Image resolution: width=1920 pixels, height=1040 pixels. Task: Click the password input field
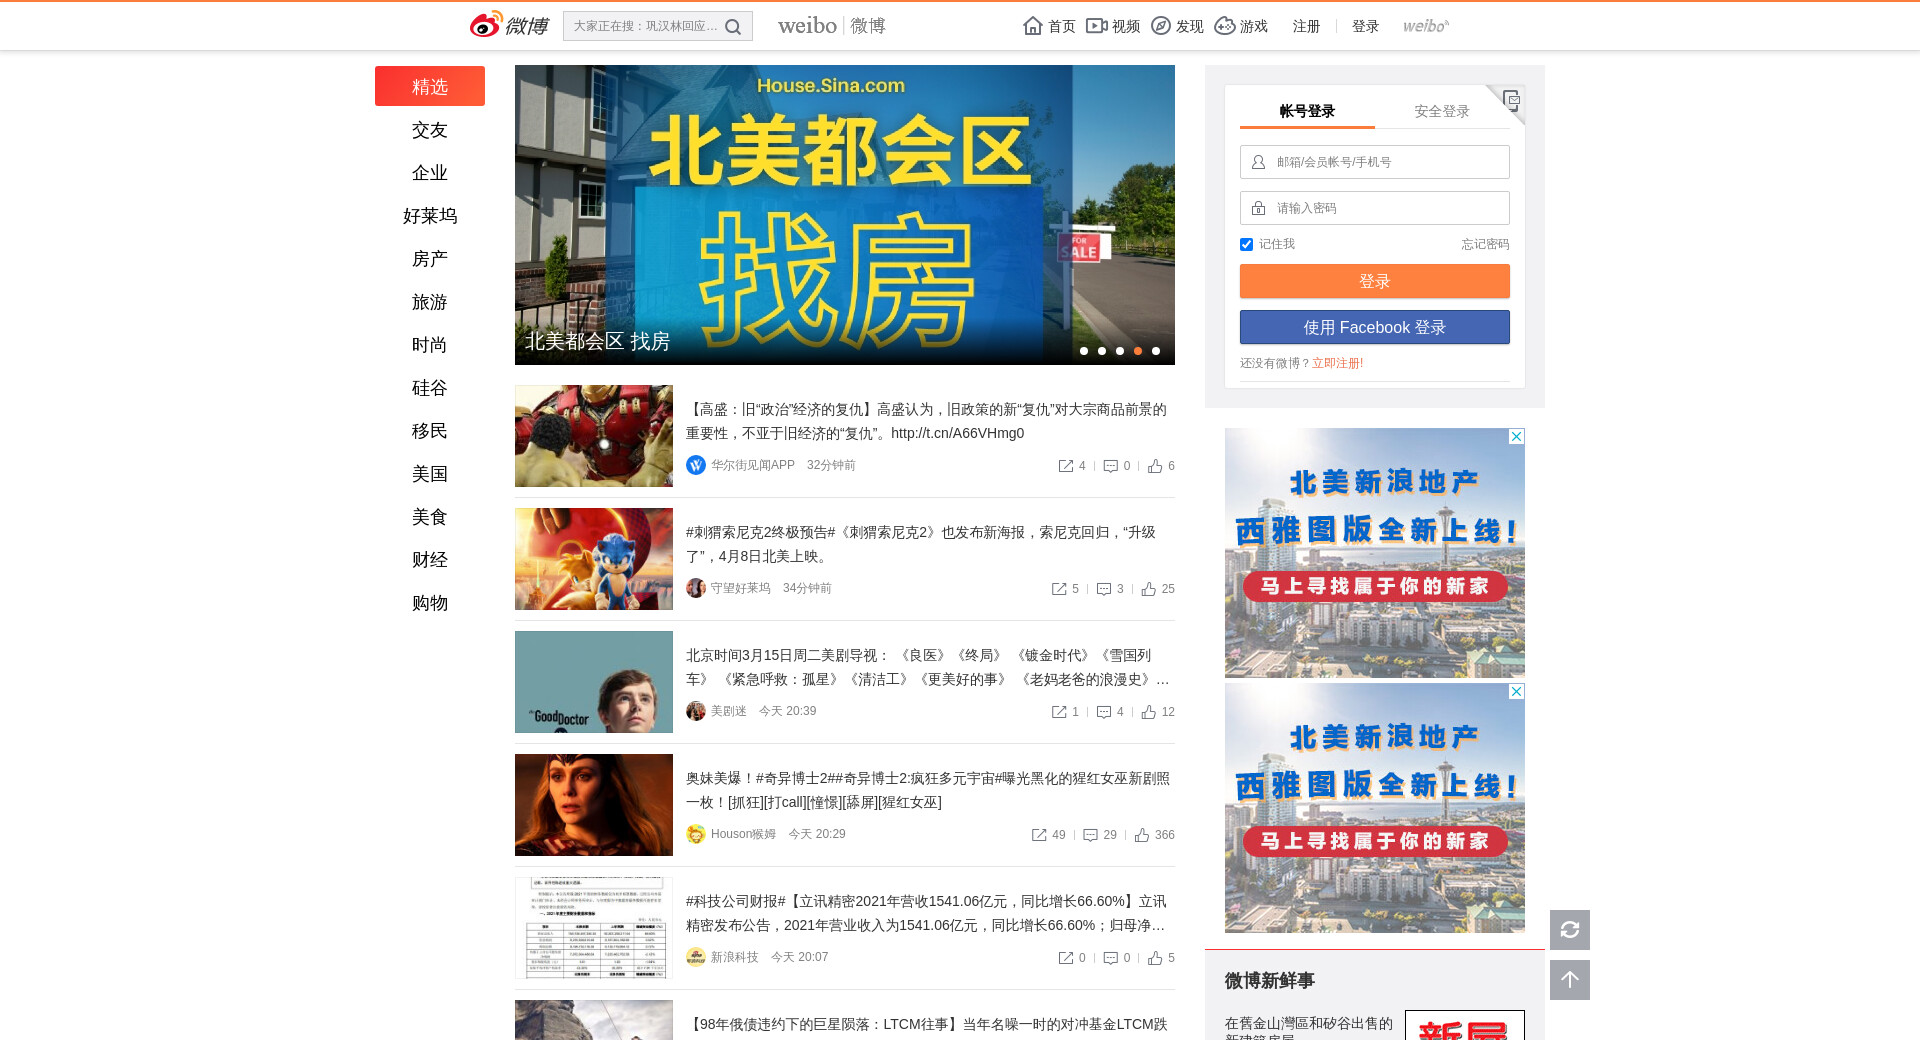[1385, 208]
